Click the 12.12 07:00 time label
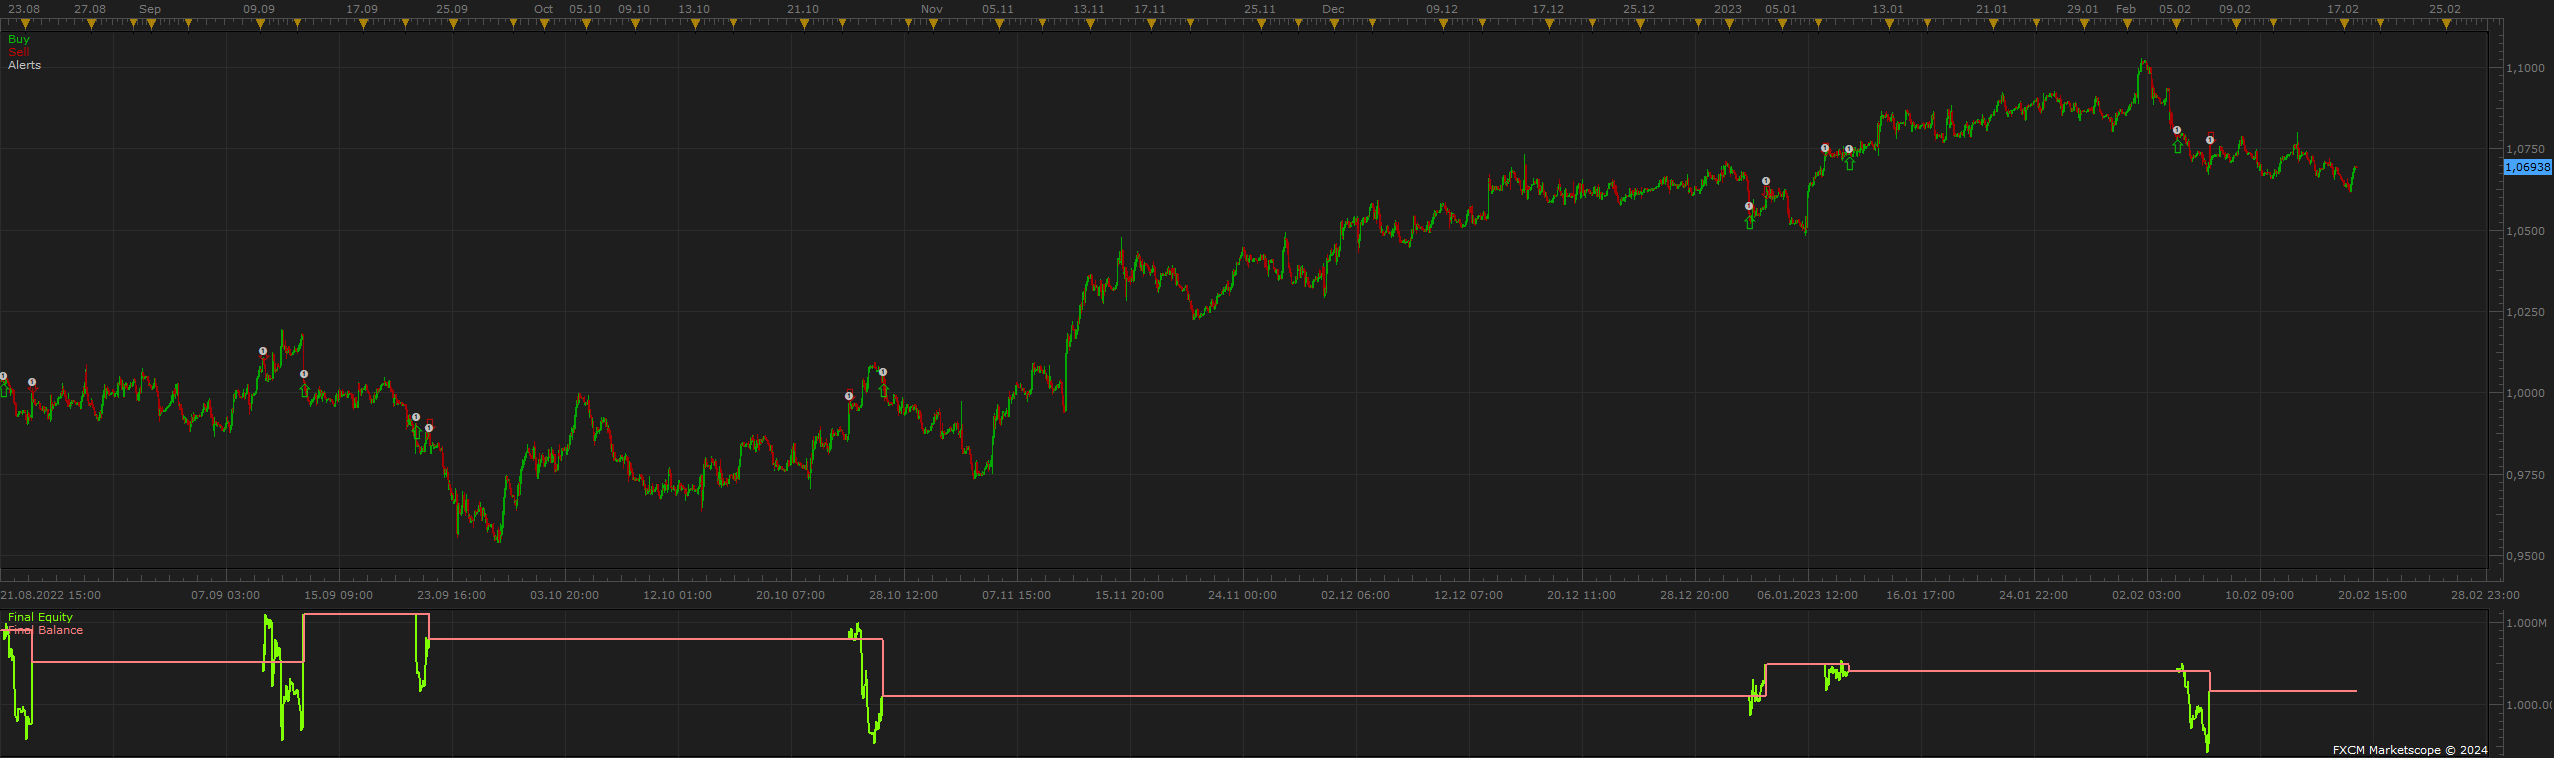 click(x=1468, y=595)
